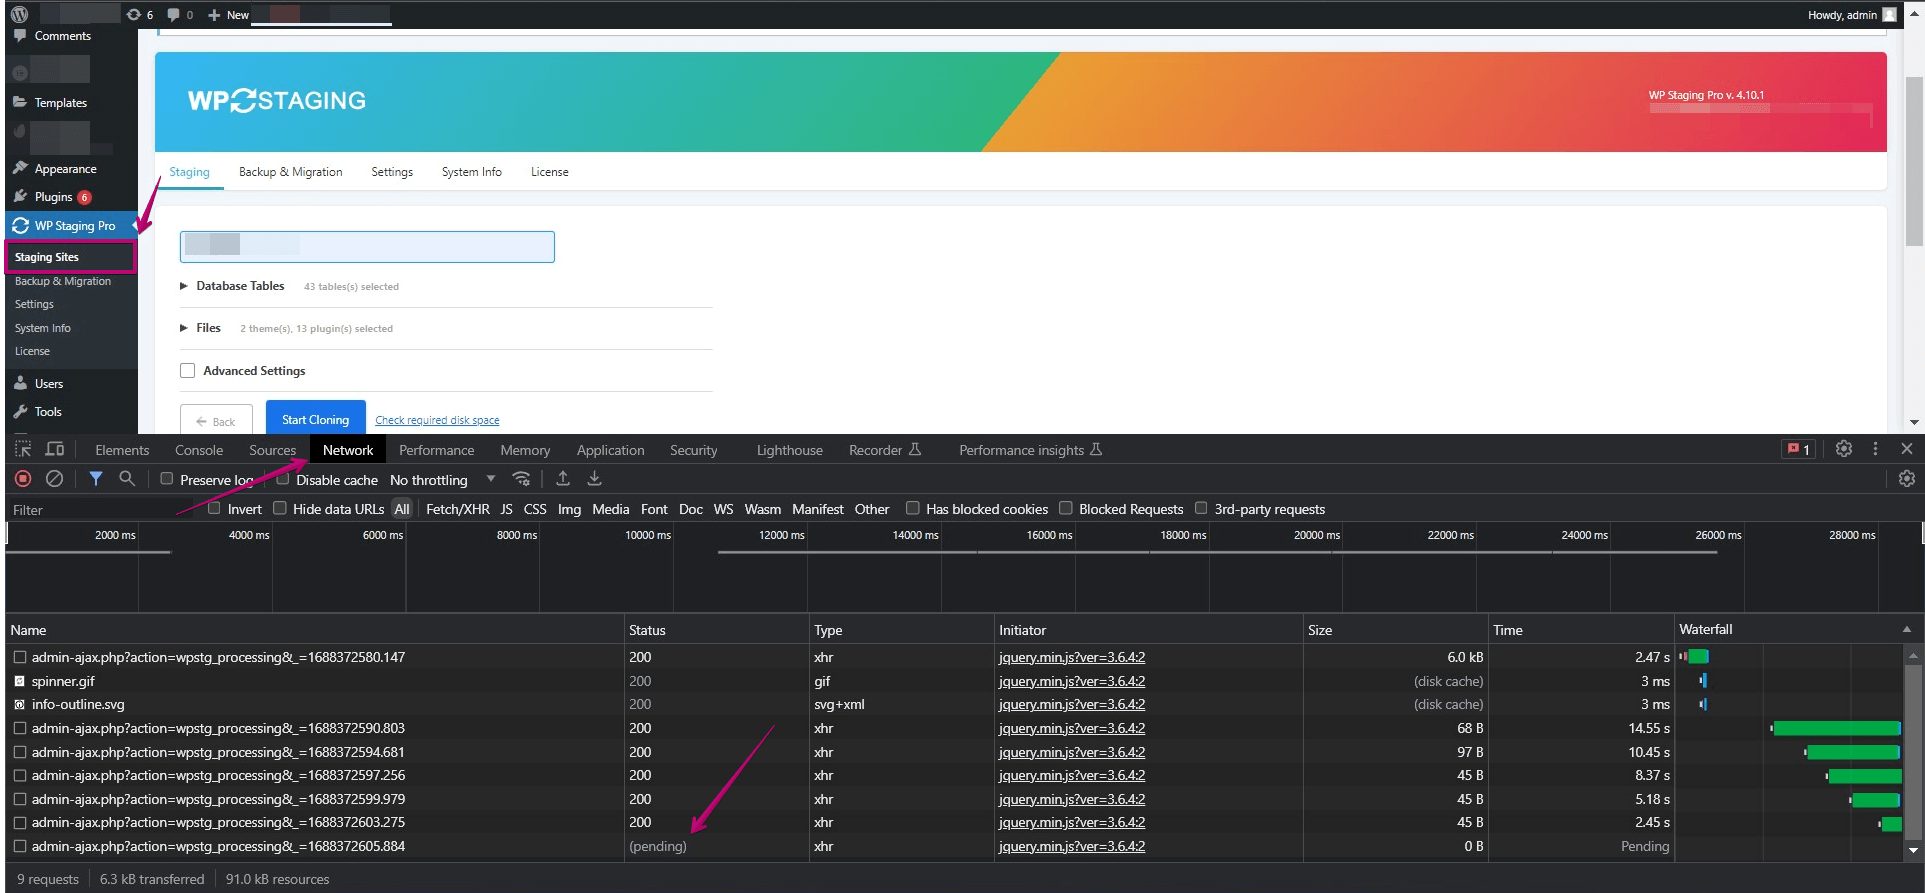
Task: Open the network search magnifier
Action: [x=127, y=479]
